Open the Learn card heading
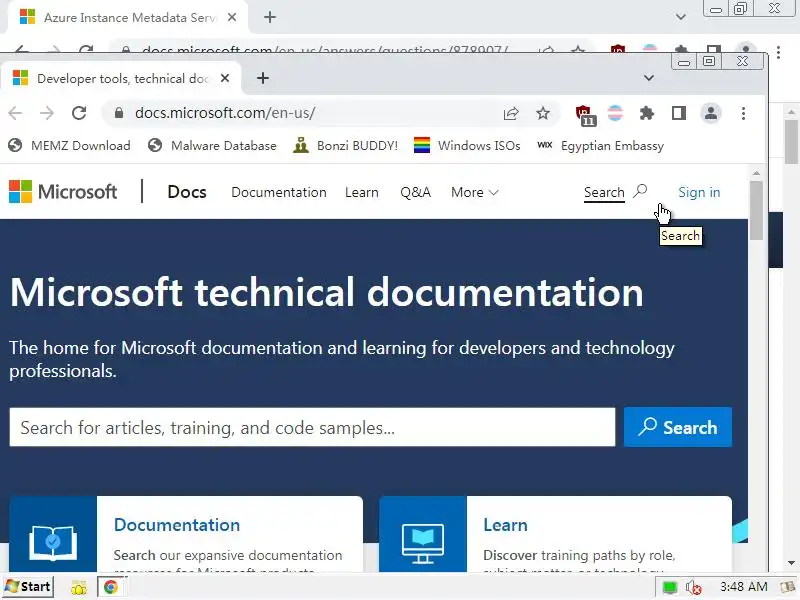The width and height of the screenshot is (800, 600). click(505, 525)
